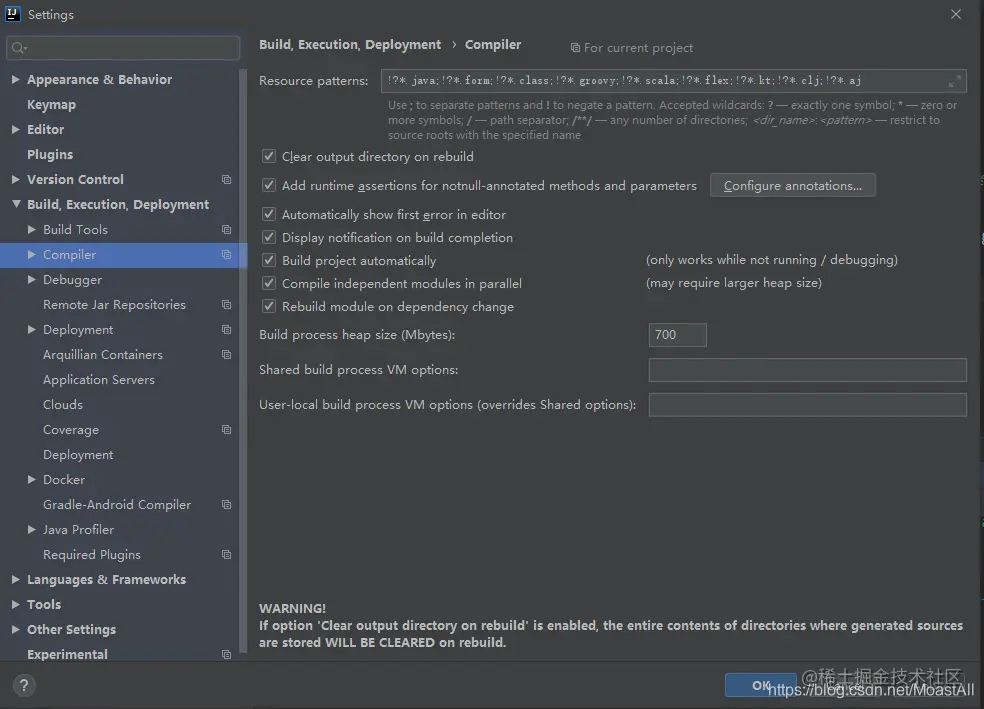This screenshot has height=709, width=984.
Task: Click the help question mark button
Action: tap(24, 685)
